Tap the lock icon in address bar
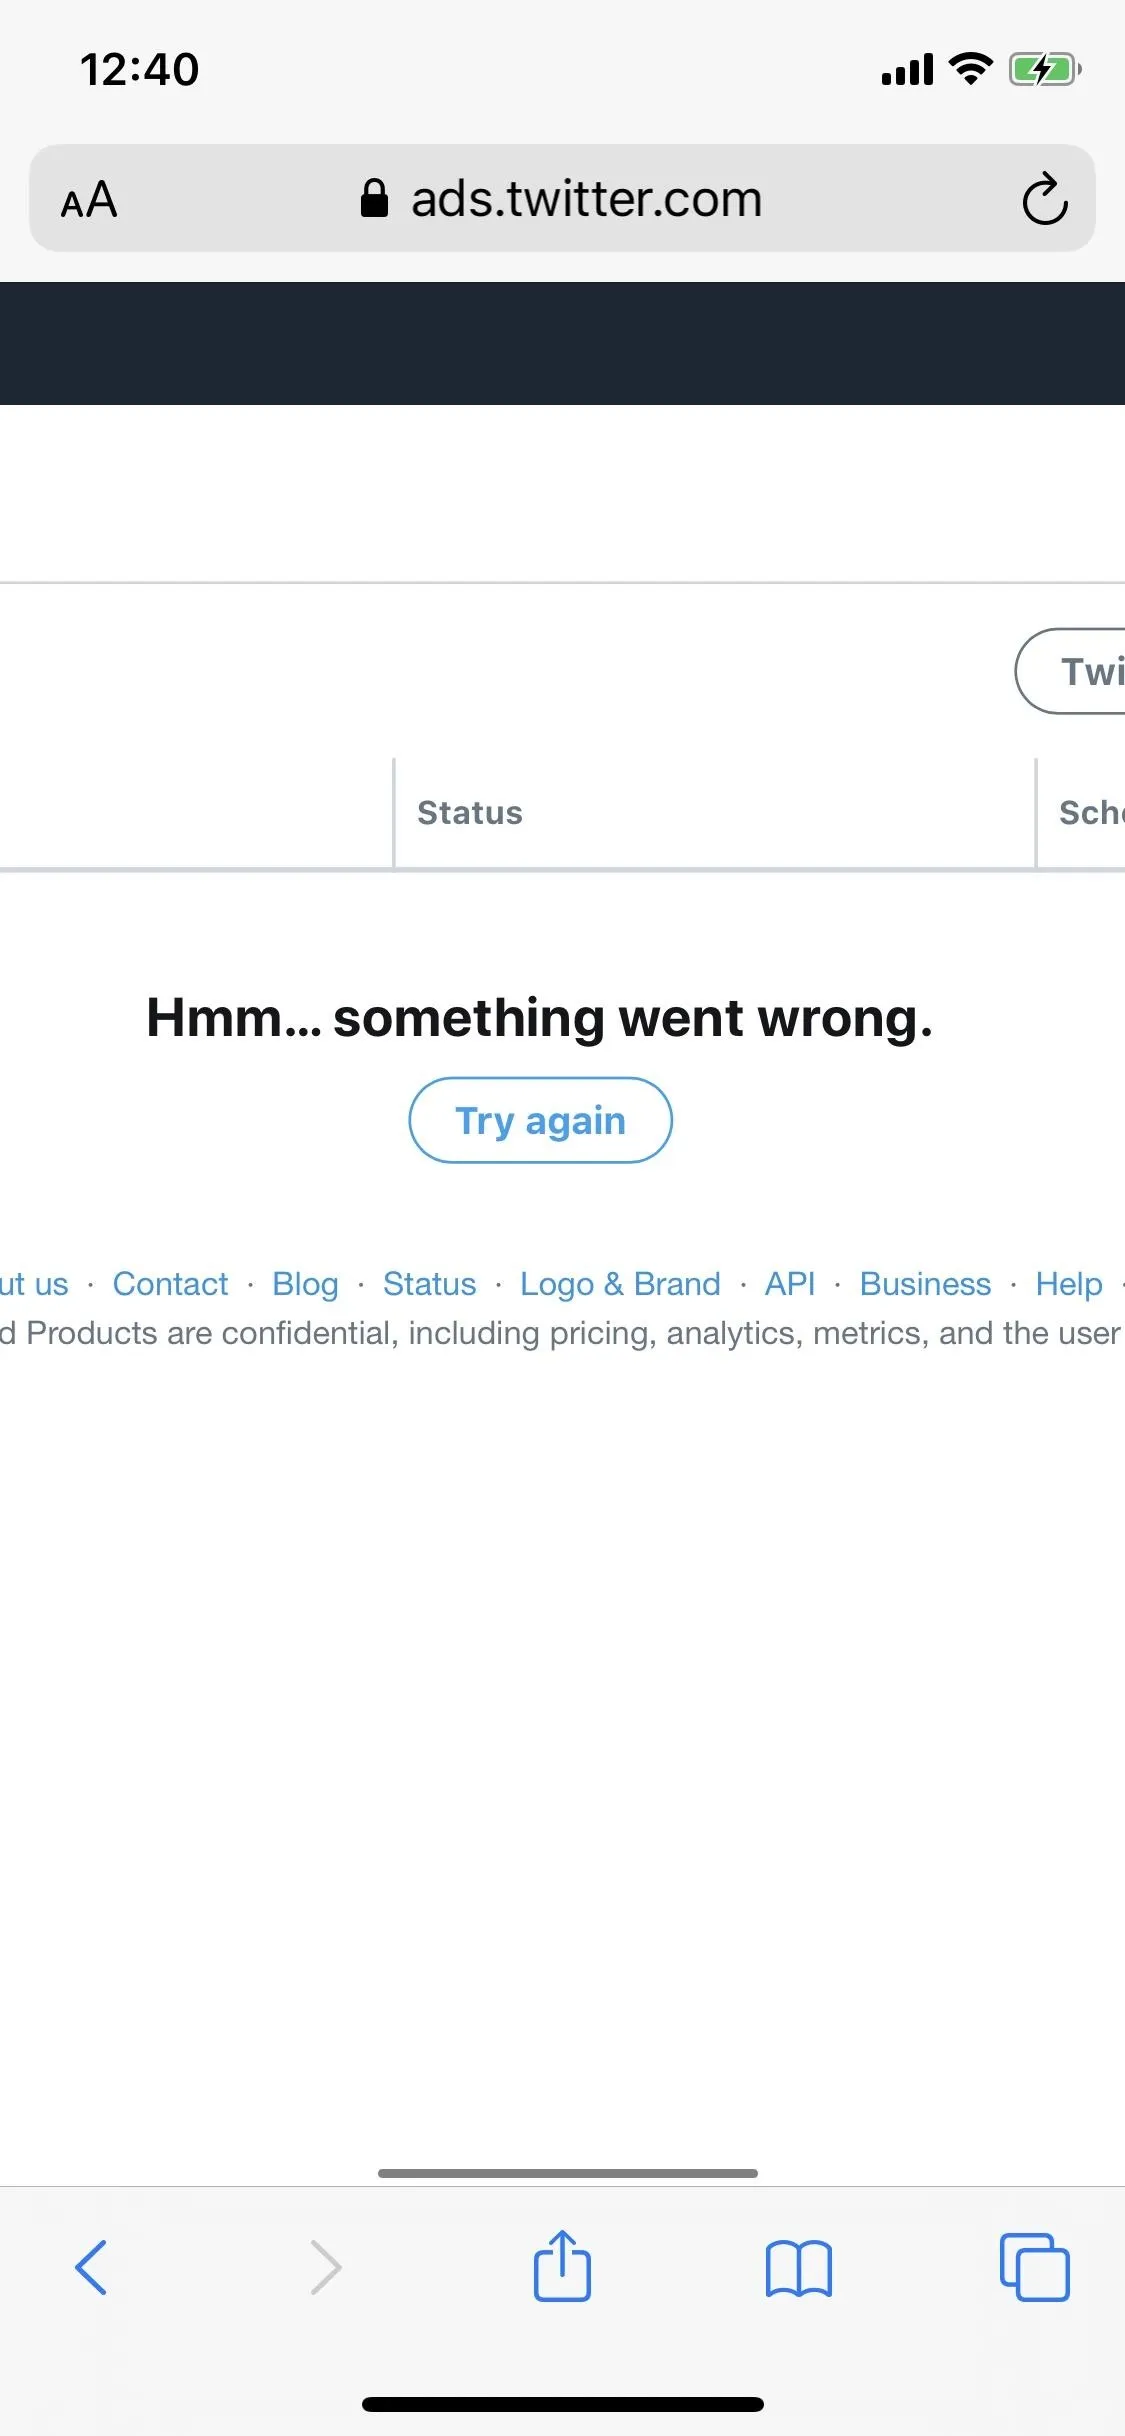 374,198
